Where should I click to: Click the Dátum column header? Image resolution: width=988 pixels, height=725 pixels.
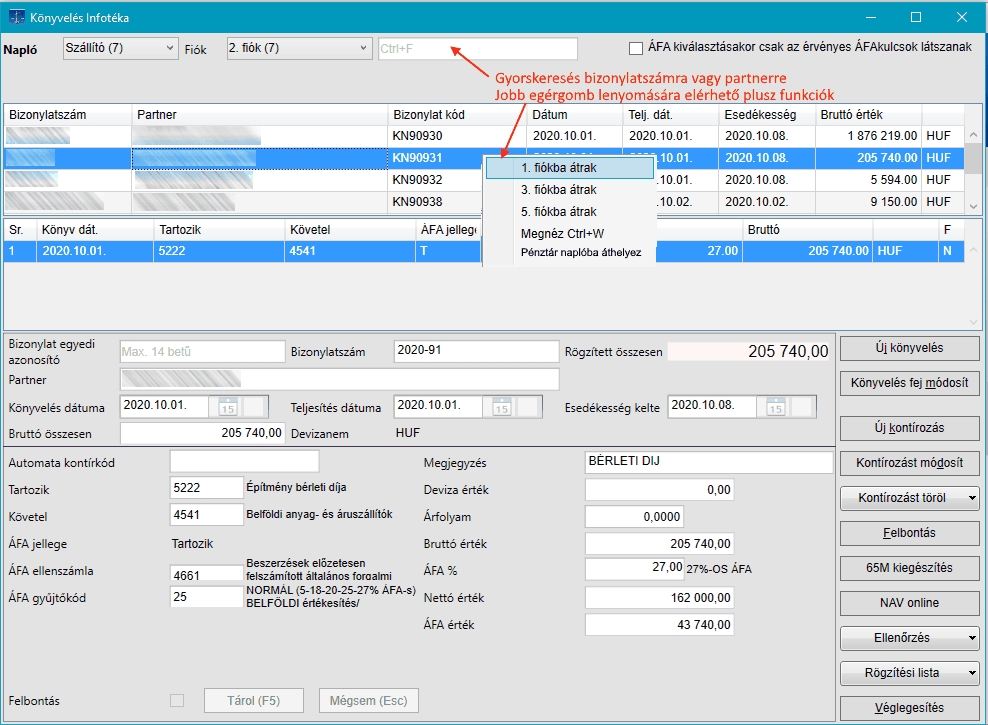coord(574,115)
